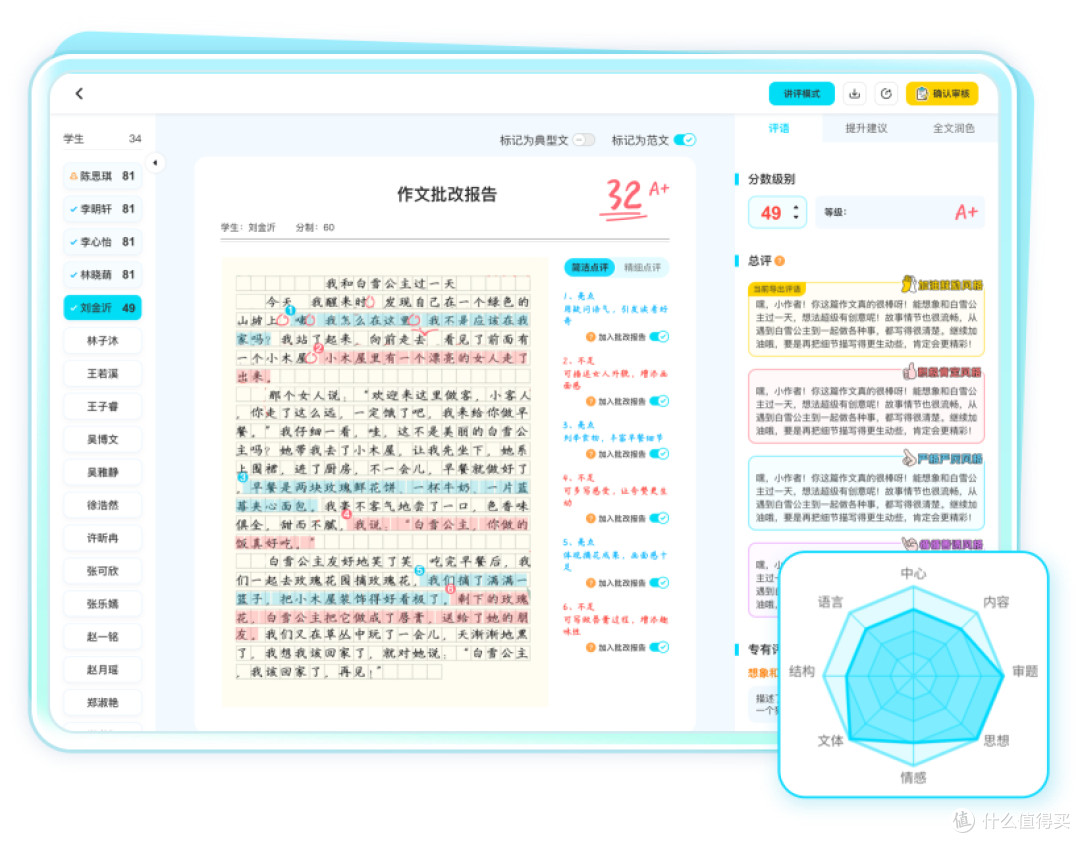Select student 林子沐 in the list
The image size is (1080, 843).
[103, 340]
